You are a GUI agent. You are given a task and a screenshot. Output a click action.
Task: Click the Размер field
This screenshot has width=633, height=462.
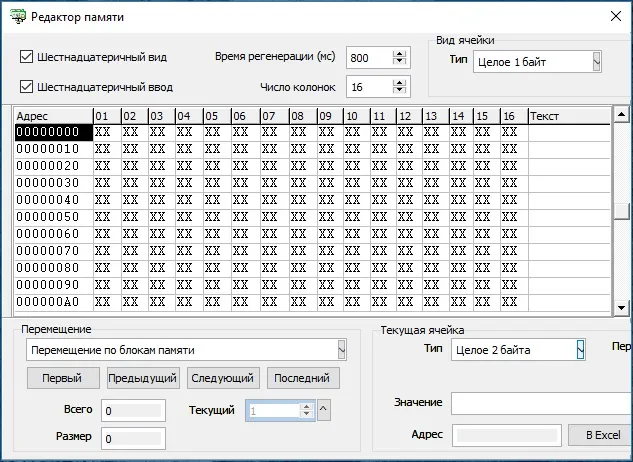coord(133,439)
